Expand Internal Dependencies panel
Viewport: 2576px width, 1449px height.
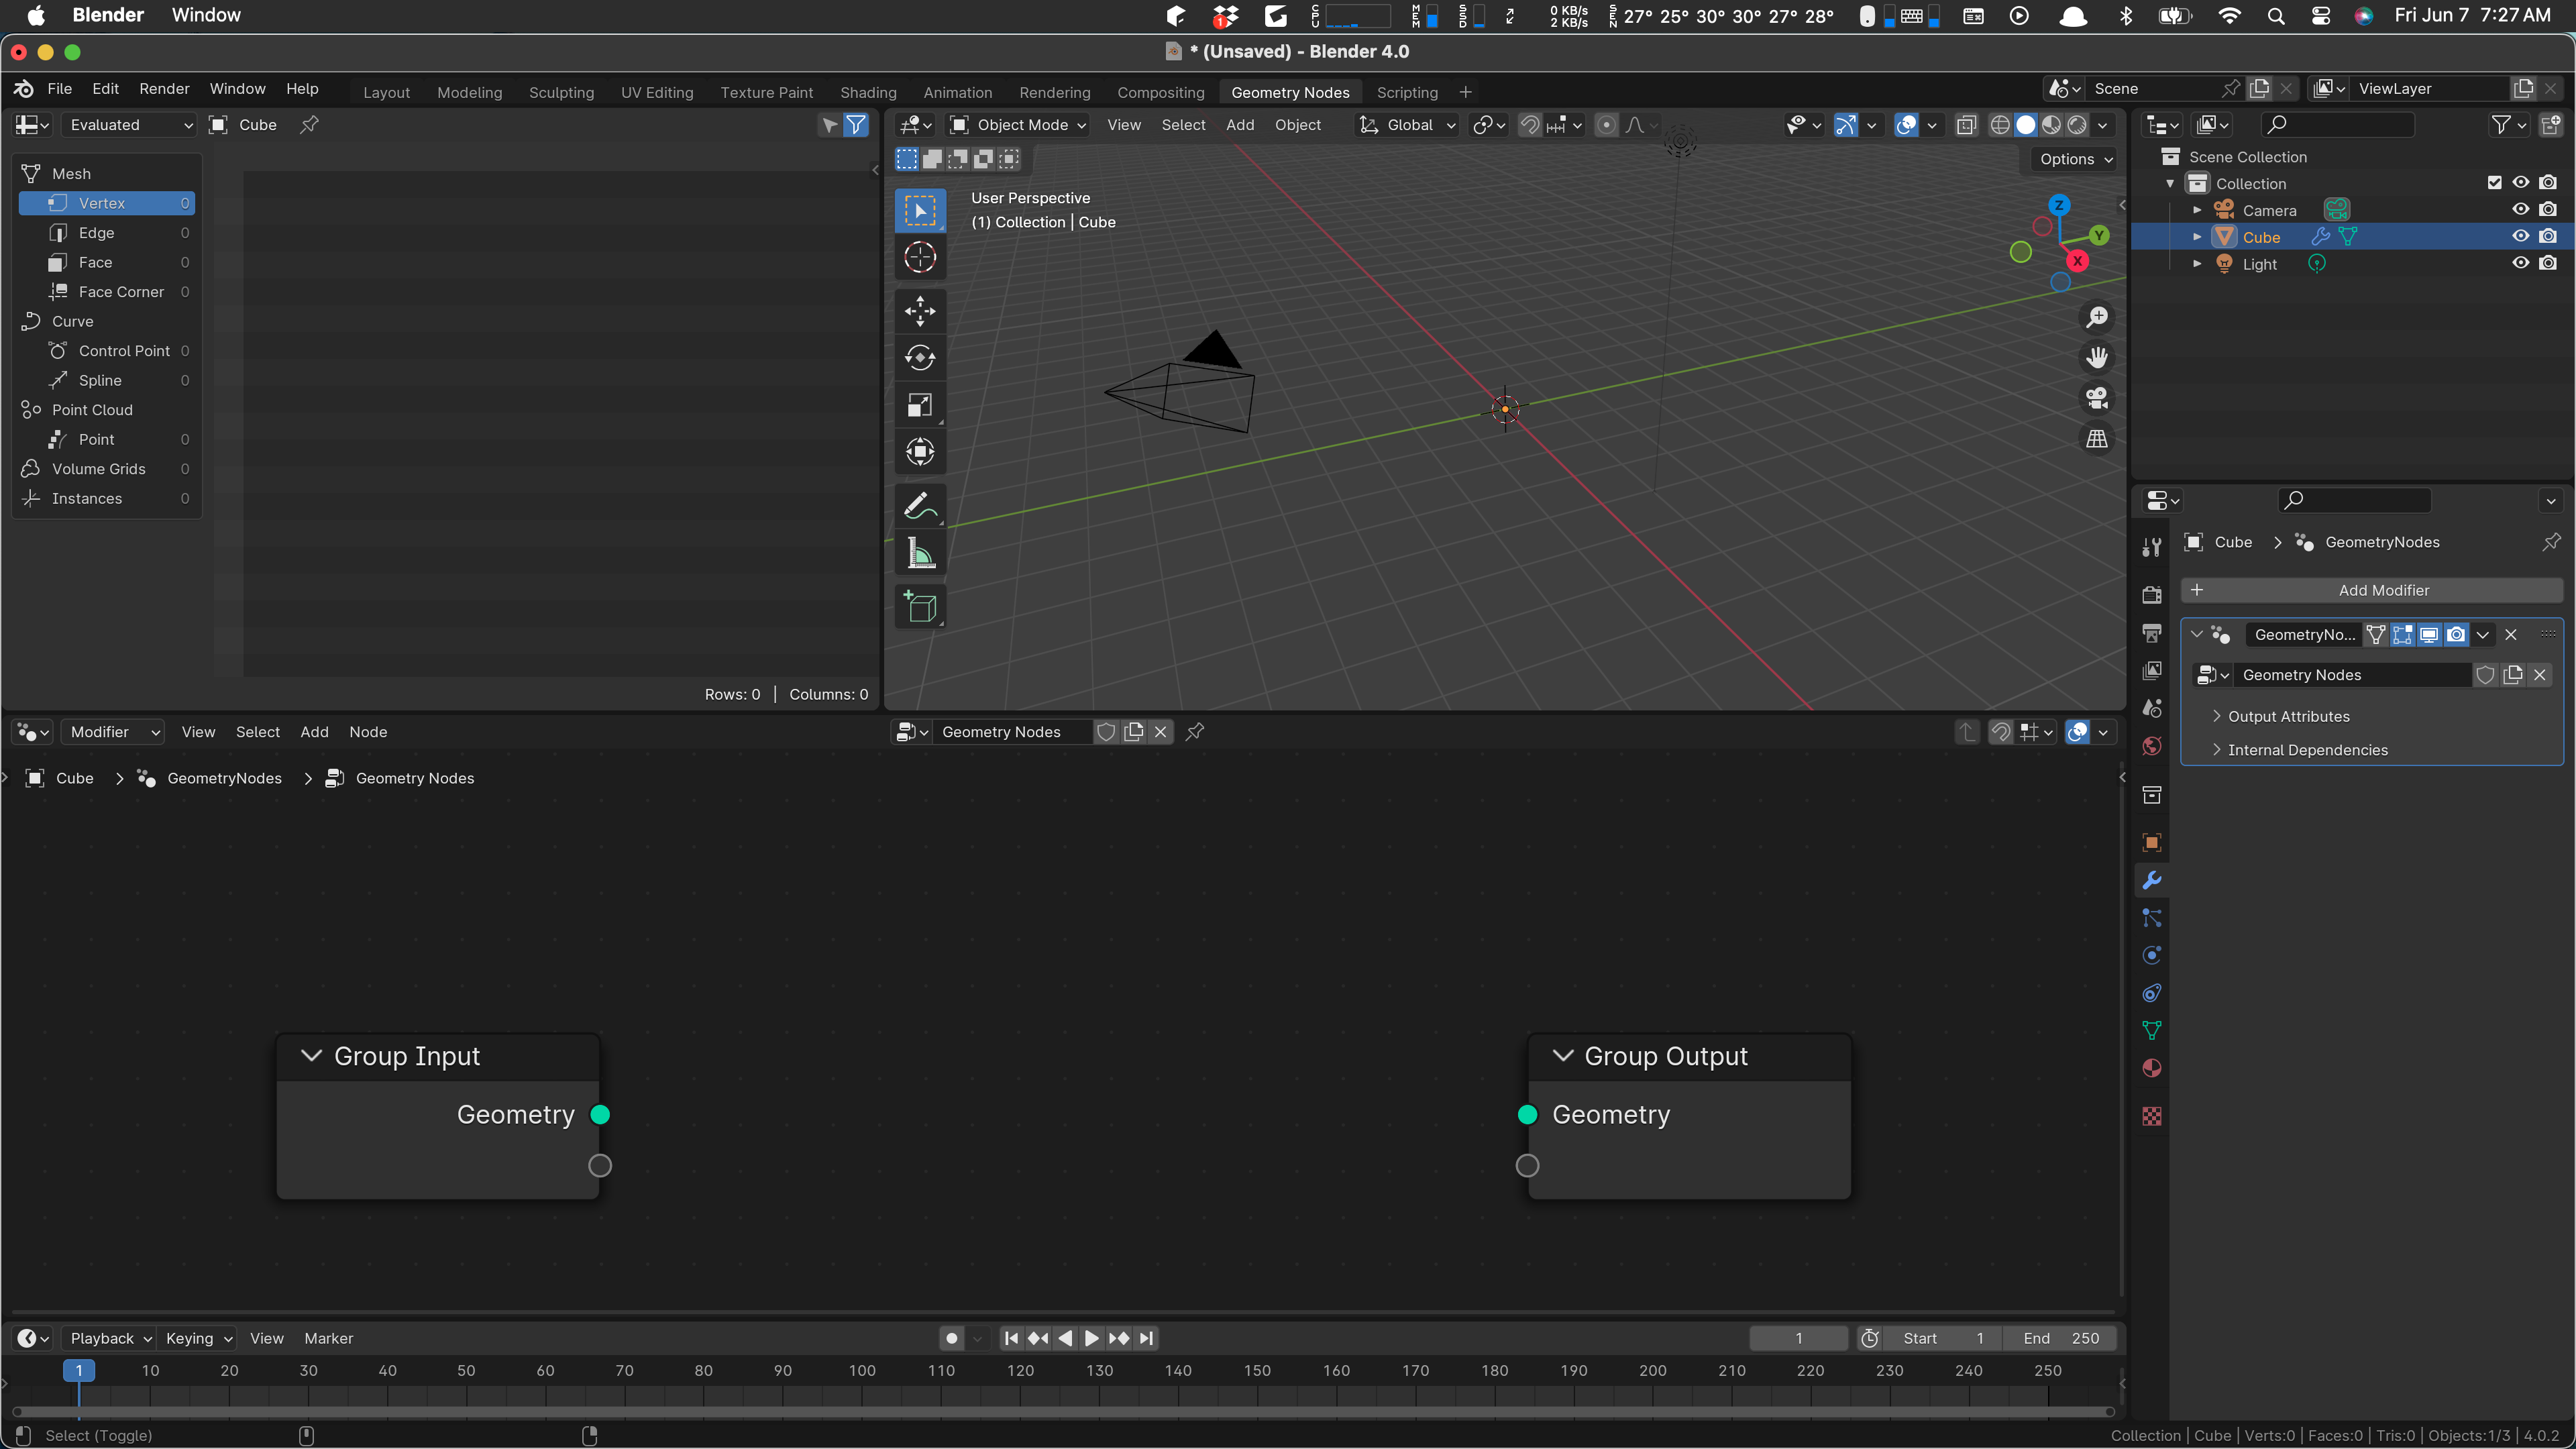[2307, 750]
